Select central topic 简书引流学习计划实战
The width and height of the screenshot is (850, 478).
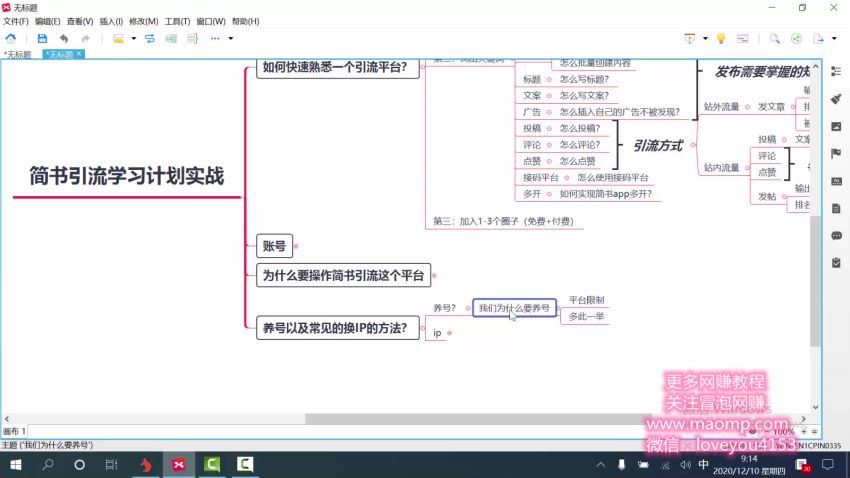[x=127, y=176]
